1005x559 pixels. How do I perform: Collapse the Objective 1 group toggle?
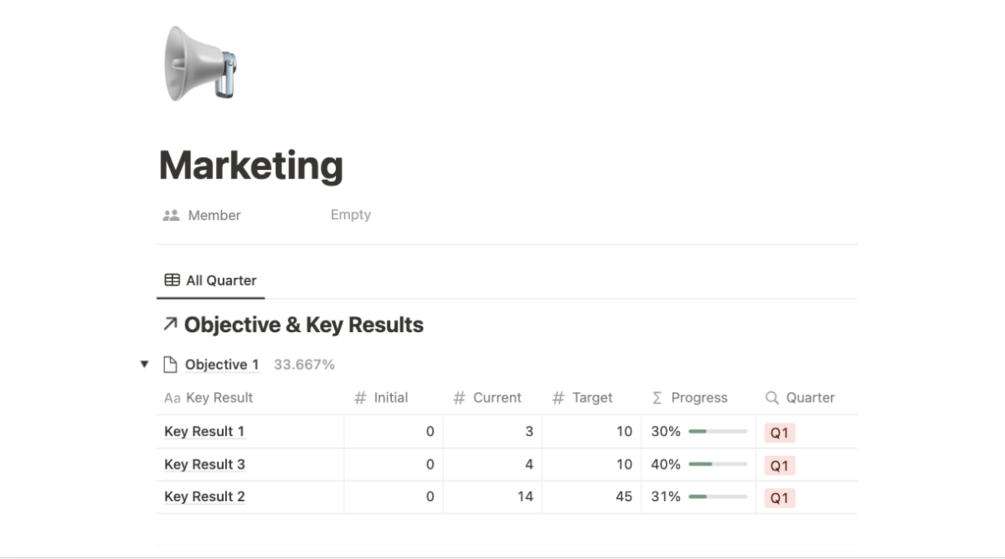point(144,364)
